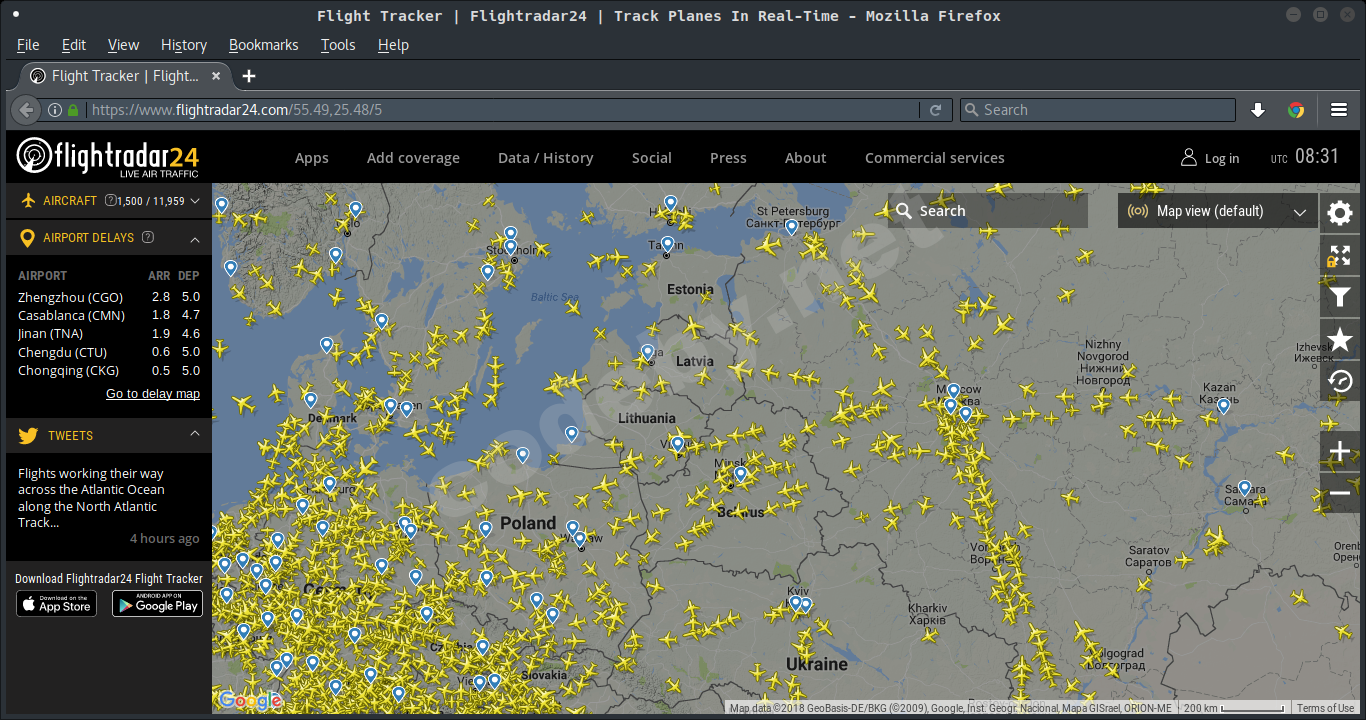1366x720 pixels.
Task: Zoom in on the map with plus
Action: [x=1340, y=452]
